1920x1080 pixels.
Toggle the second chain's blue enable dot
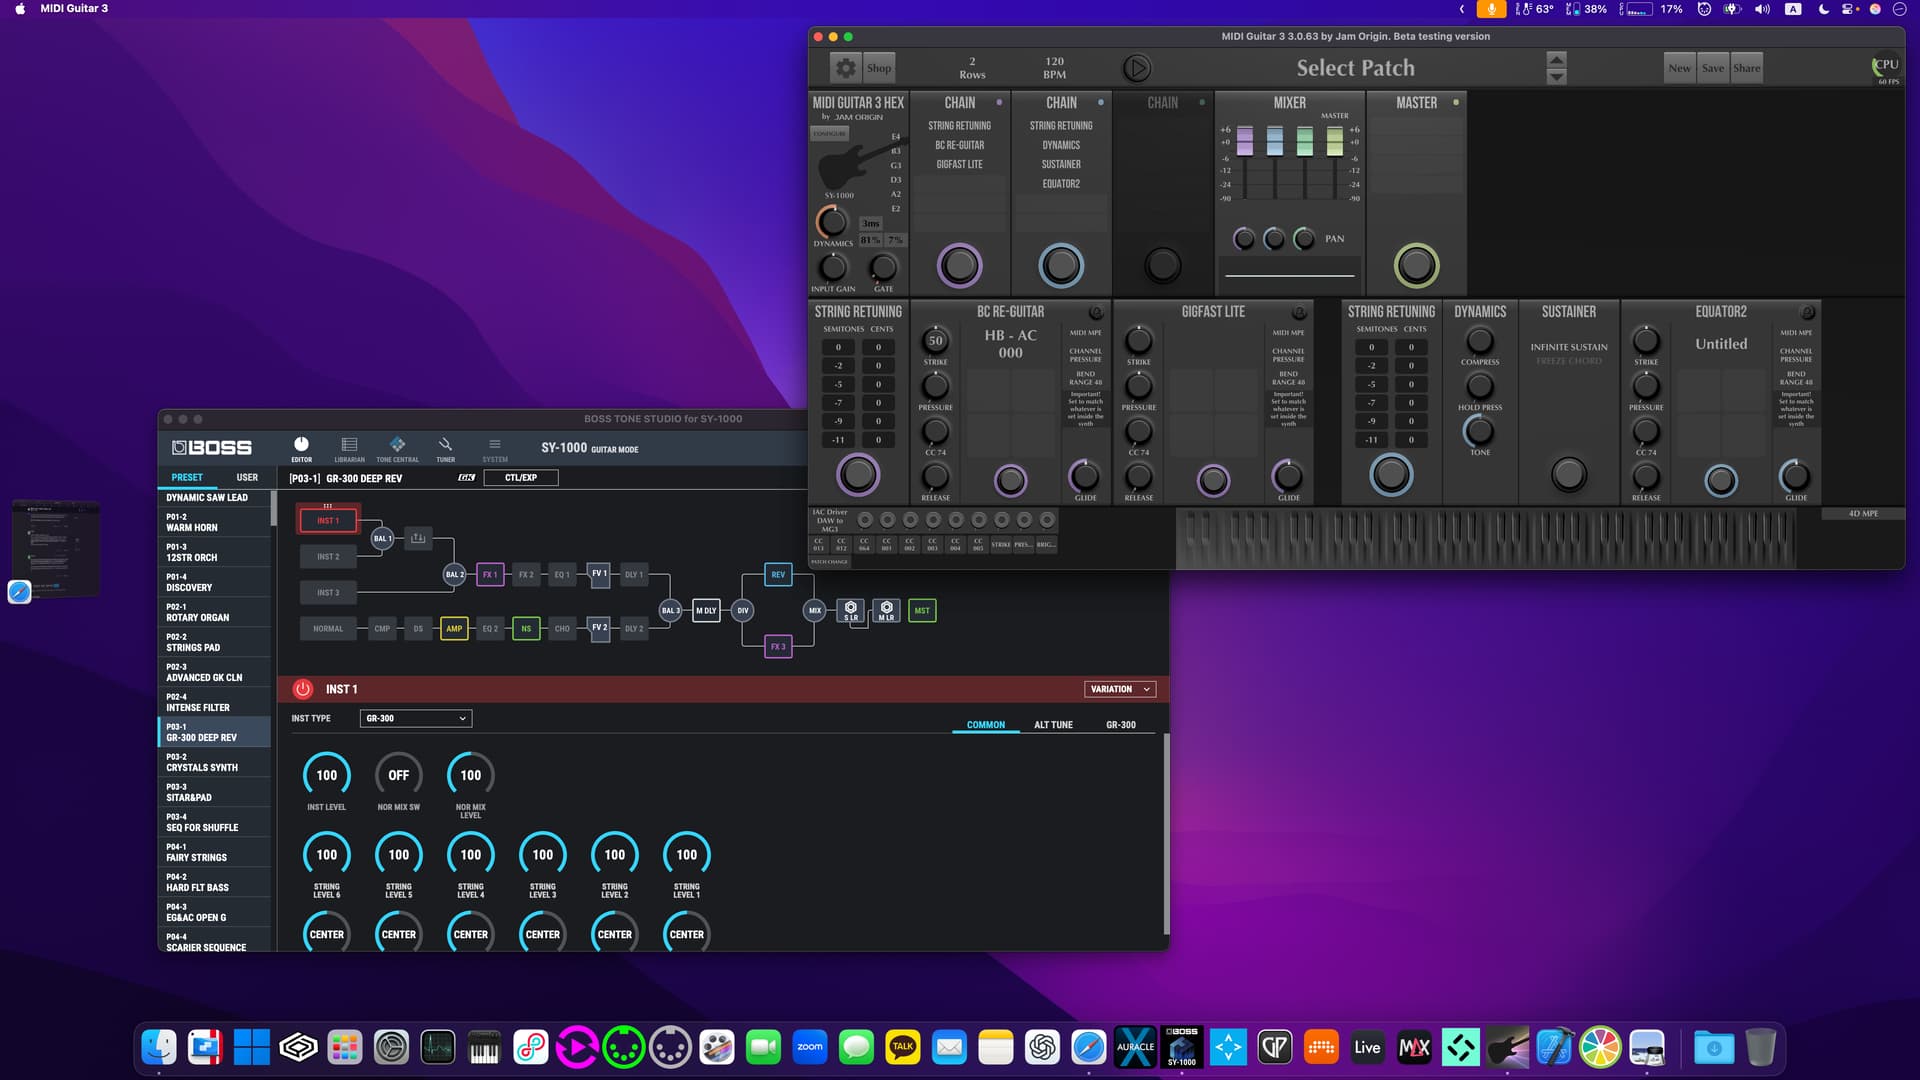tap(1101, 102)
